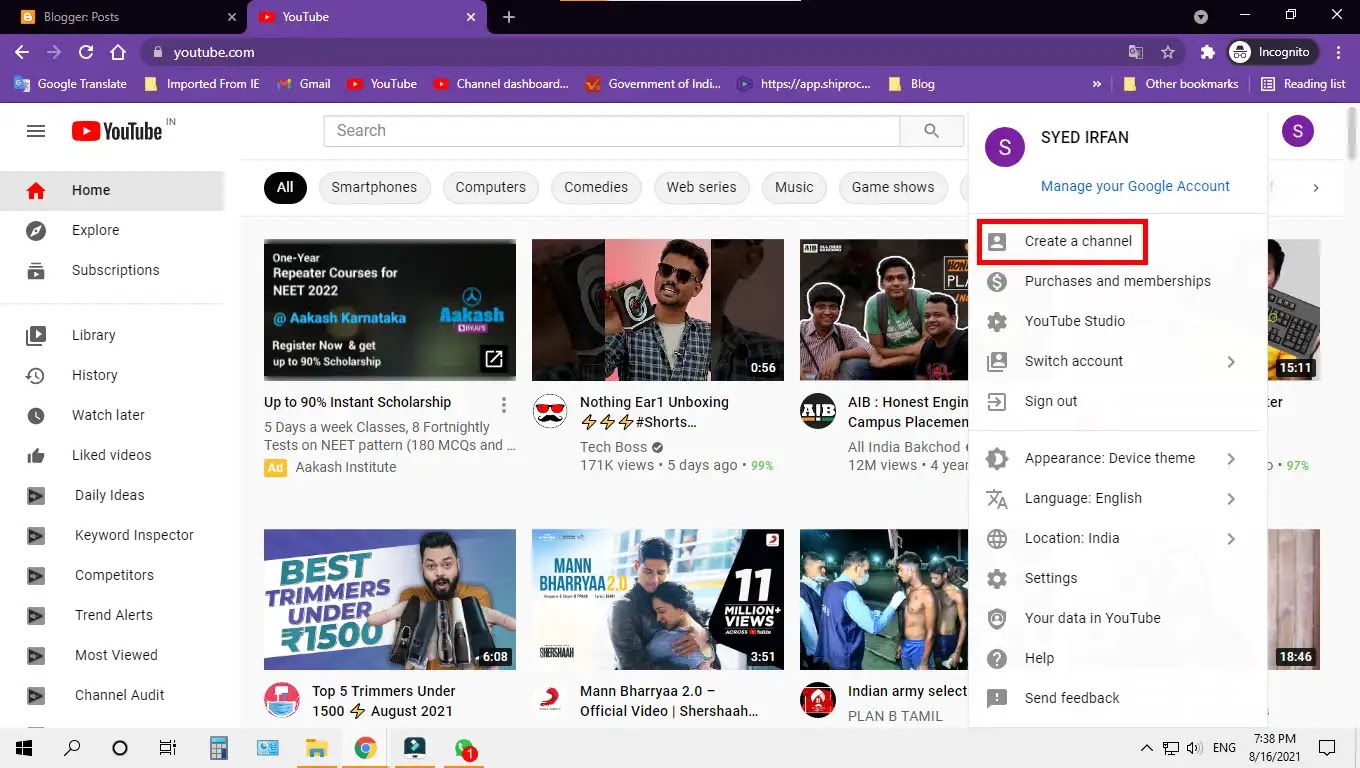The image size is (1360, 768).
Task: Open History clock-arrow icon
Action: [x=36, y=376]
